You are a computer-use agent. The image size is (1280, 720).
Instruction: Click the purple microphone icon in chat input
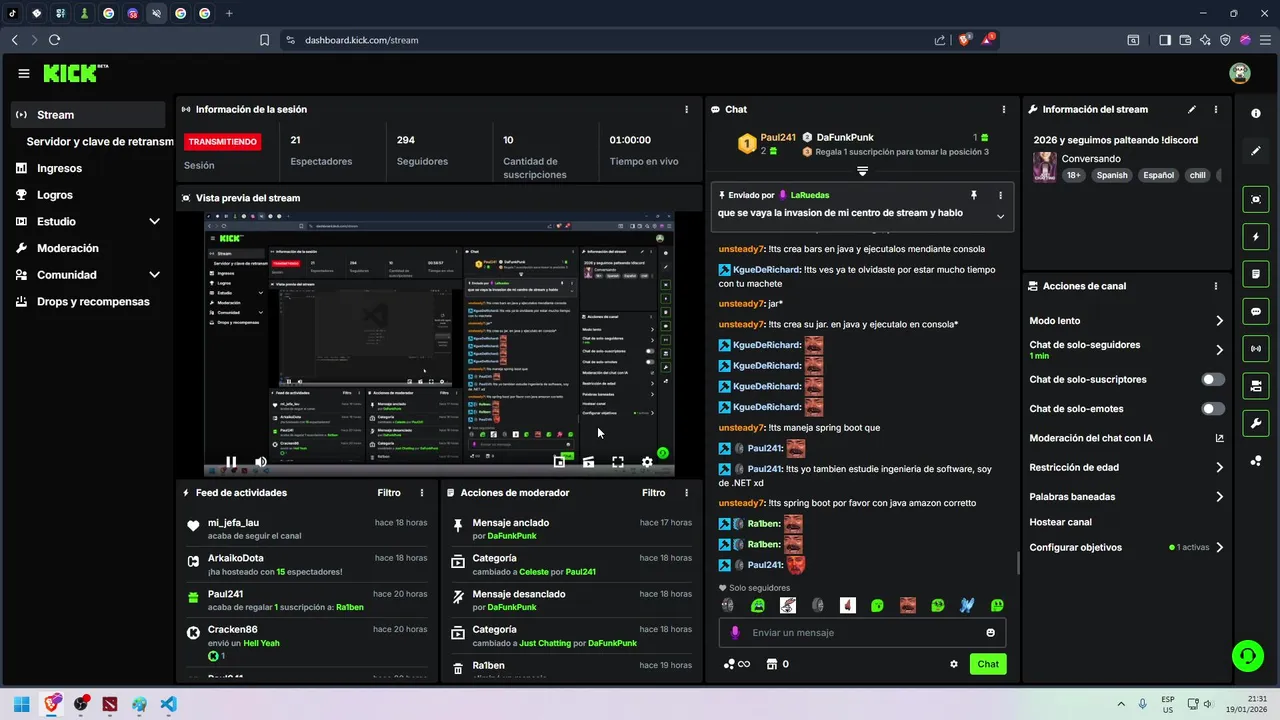735,633
